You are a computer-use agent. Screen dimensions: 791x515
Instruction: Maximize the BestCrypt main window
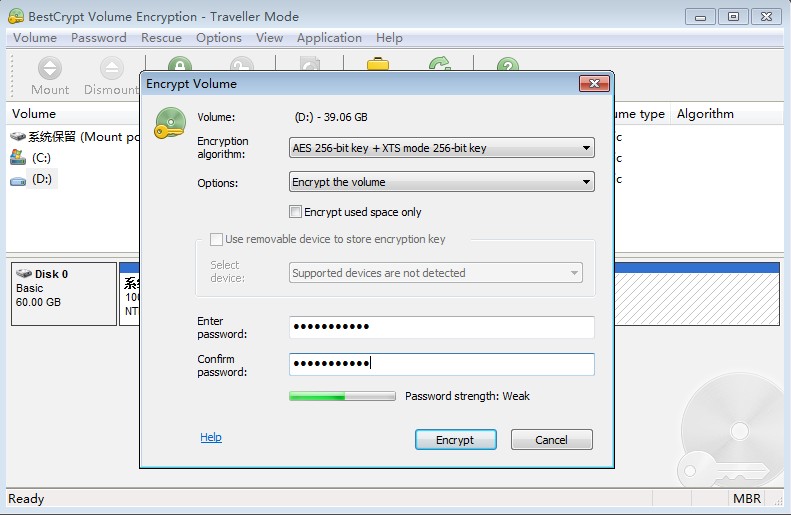point(733,17)
